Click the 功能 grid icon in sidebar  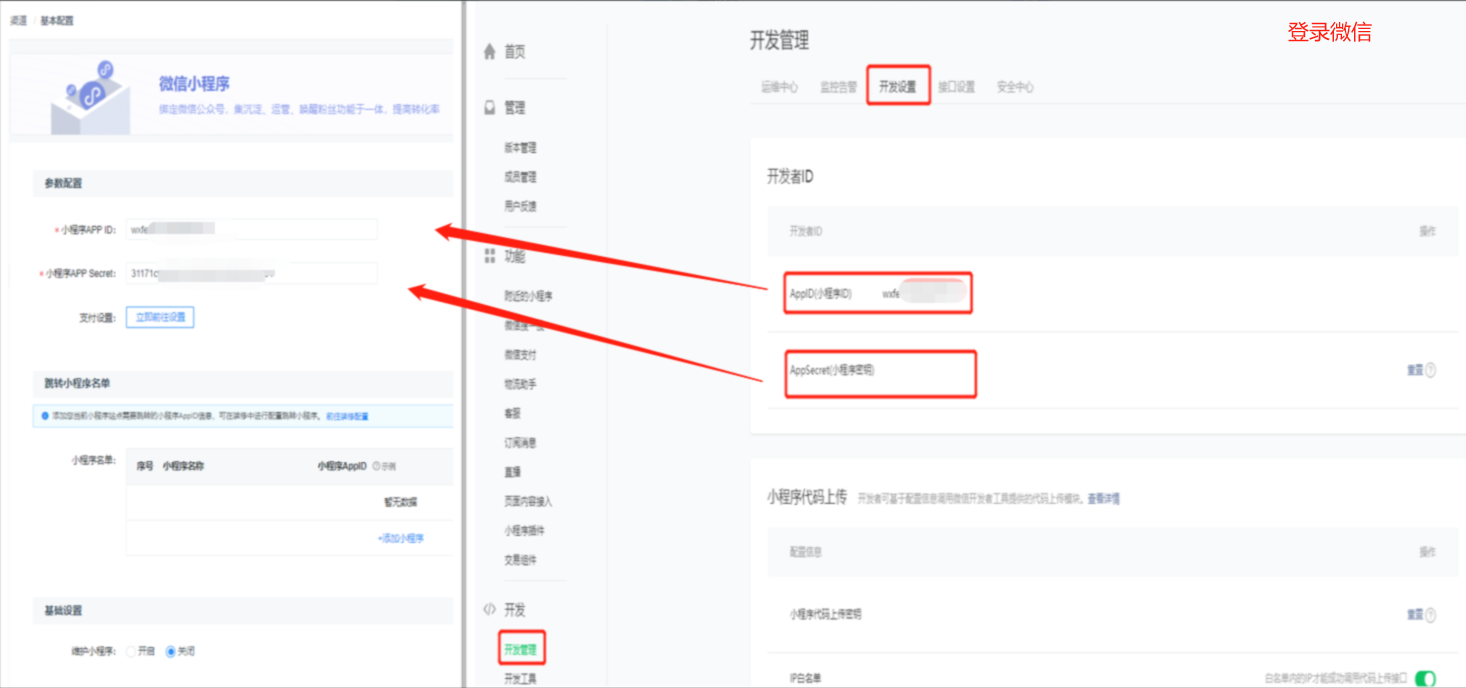point(489,257)
